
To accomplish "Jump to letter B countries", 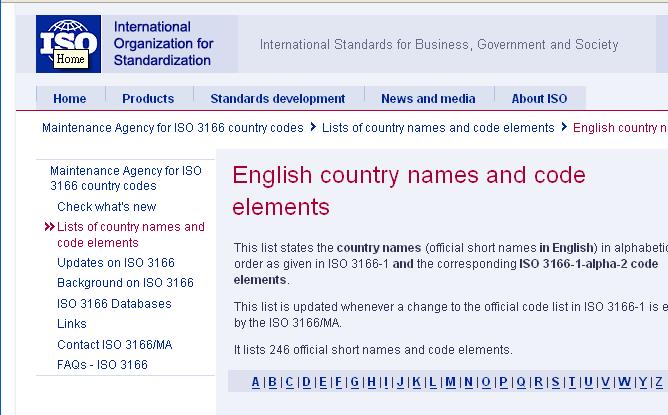I will click(x=273, y=382).
